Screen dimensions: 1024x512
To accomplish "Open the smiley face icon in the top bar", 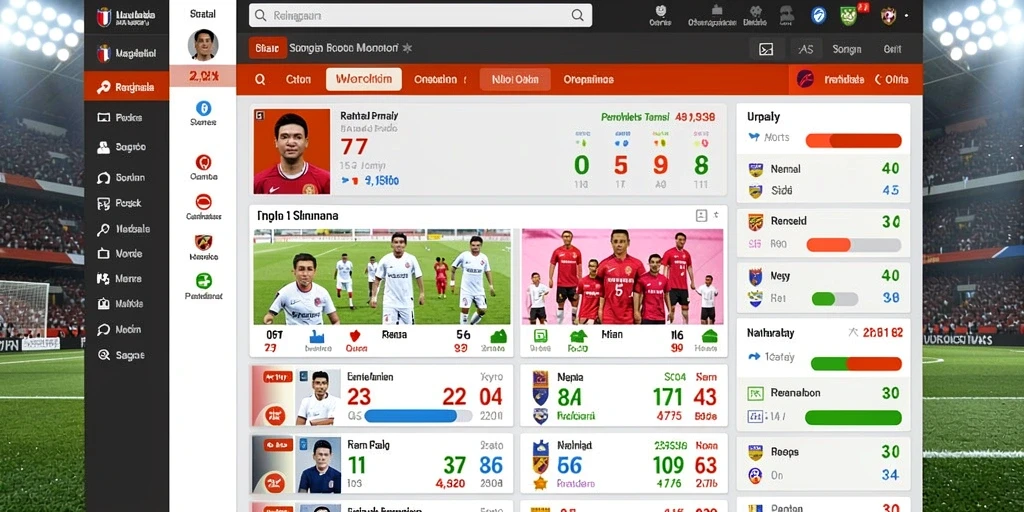I will (660, 11).
